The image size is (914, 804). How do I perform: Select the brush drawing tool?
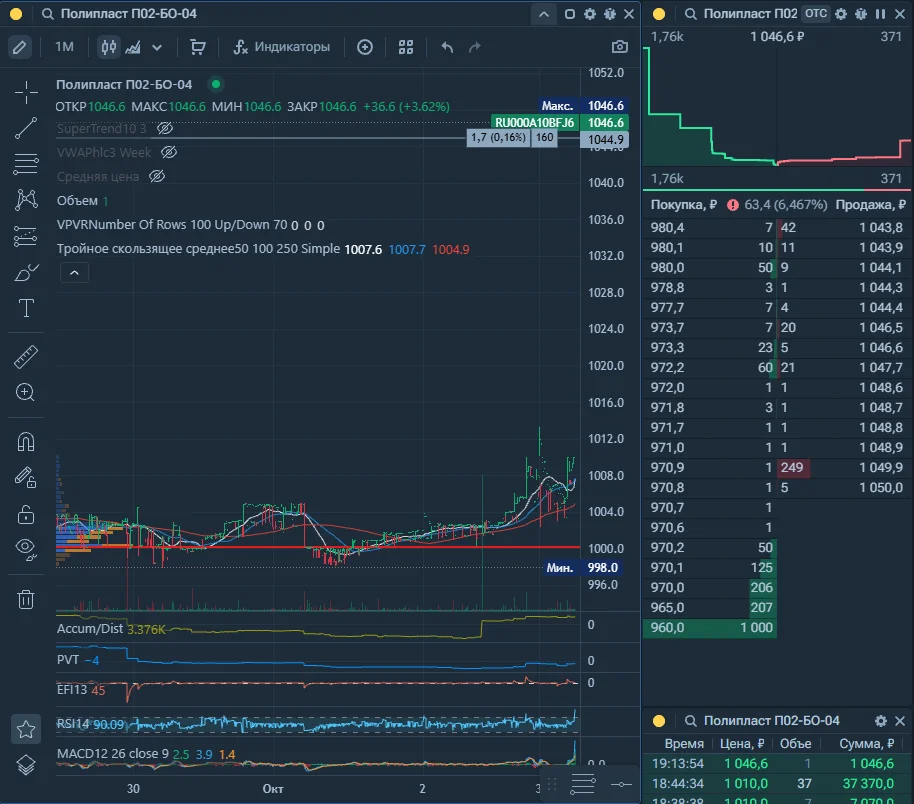(x=26, y=272)
